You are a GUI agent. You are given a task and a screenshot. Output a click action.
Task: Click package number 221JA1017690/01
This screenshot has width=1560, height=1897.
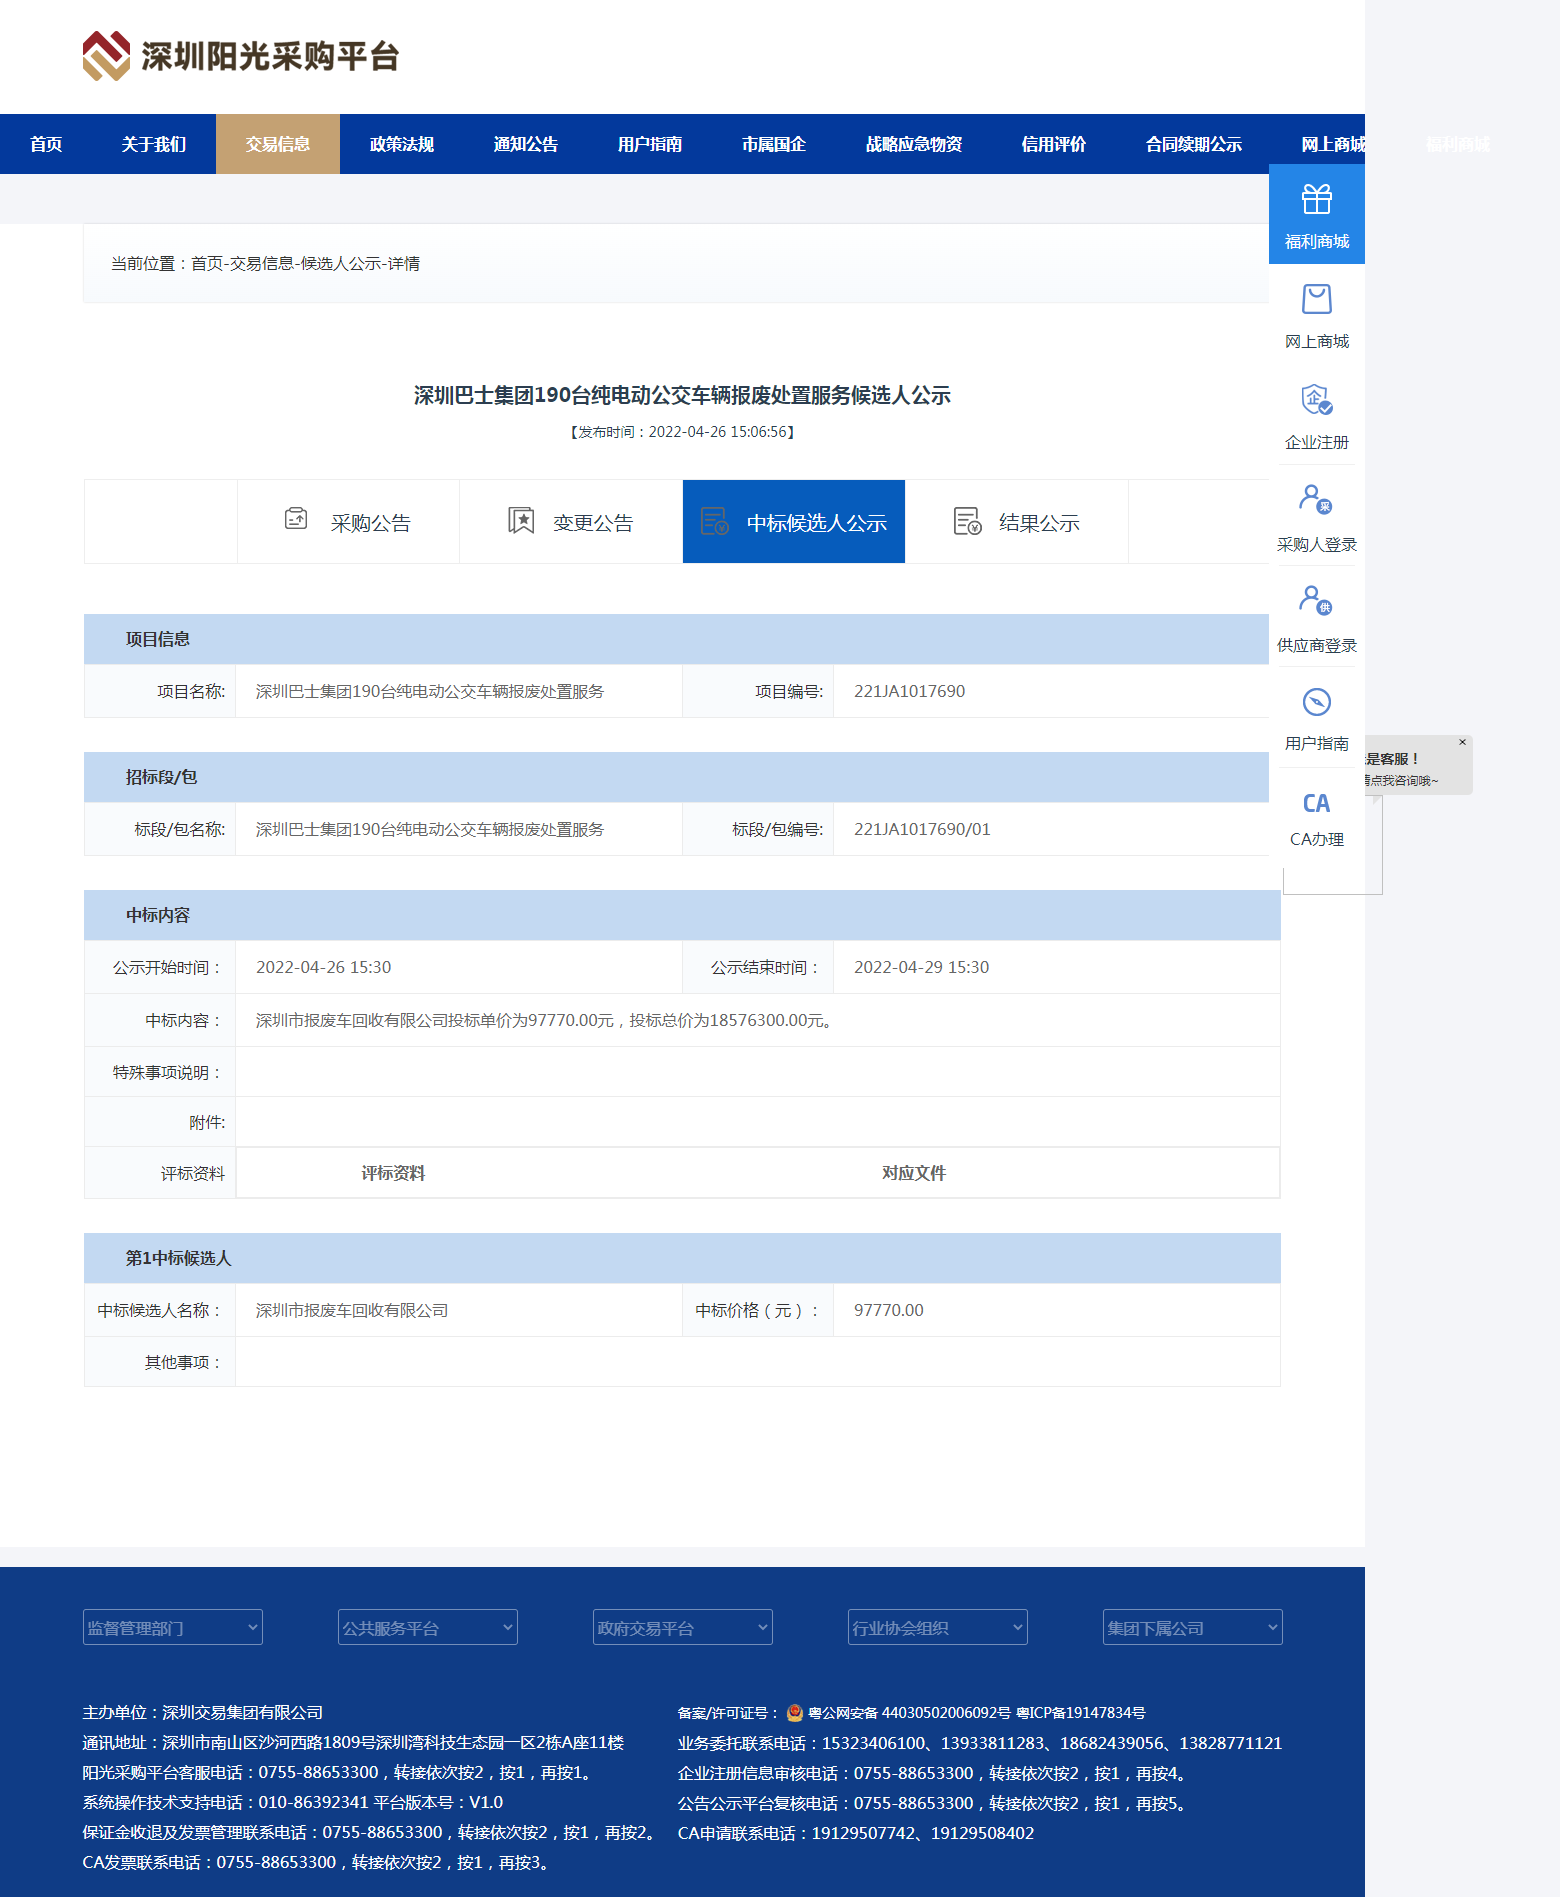click(x=922, y=829)
